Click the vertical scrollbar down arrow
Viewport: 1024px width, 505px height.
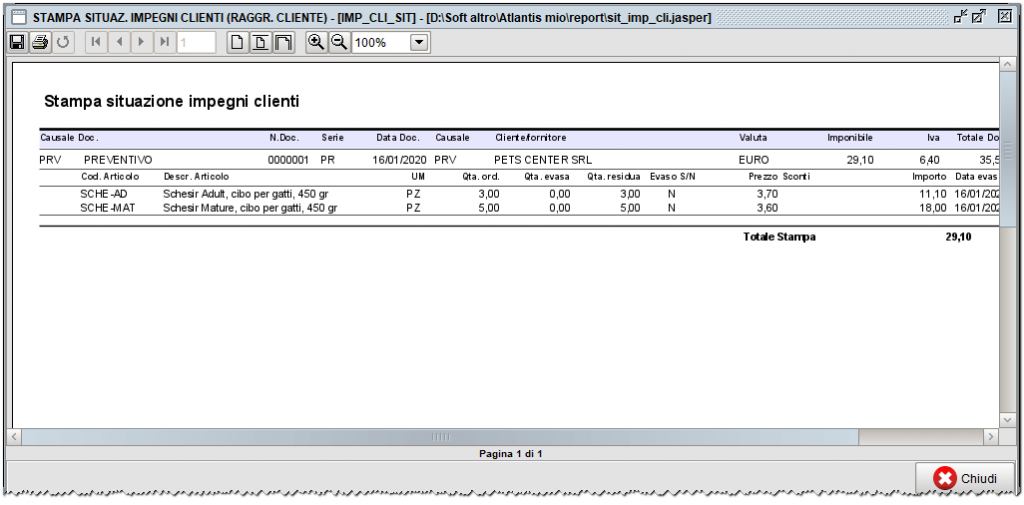[x=1007, y=418]
